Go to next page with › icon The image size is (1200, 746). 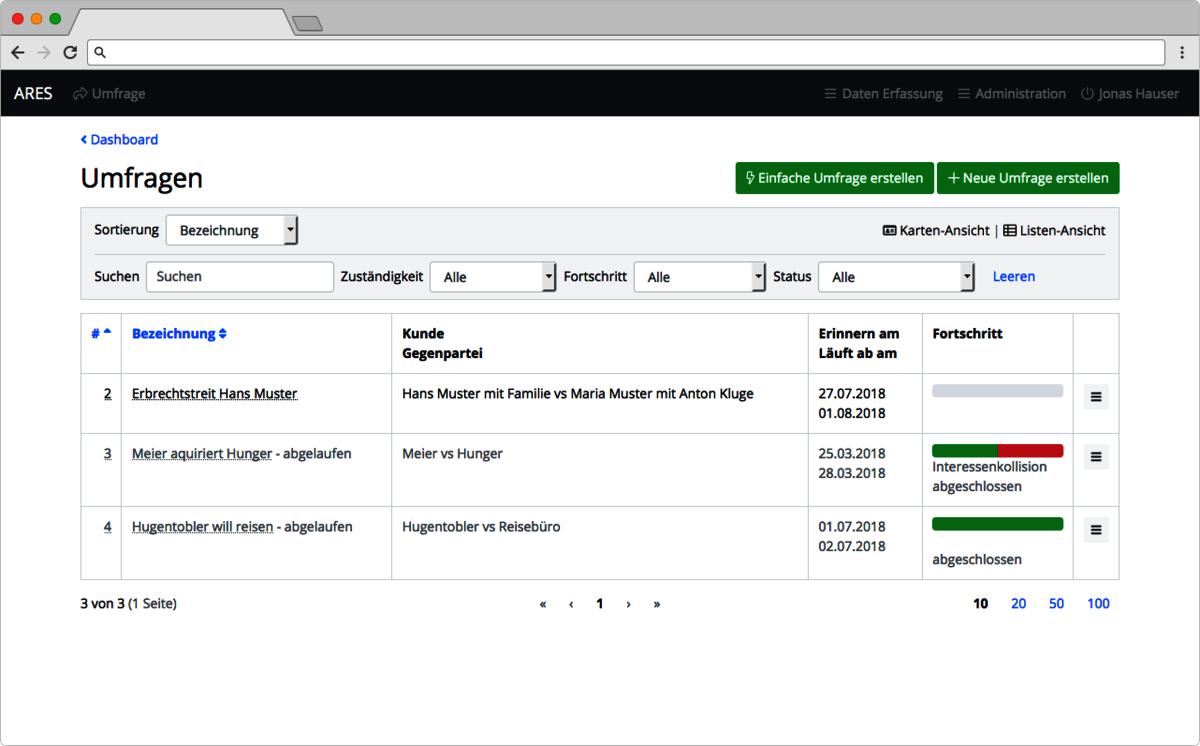pos(628,604)
